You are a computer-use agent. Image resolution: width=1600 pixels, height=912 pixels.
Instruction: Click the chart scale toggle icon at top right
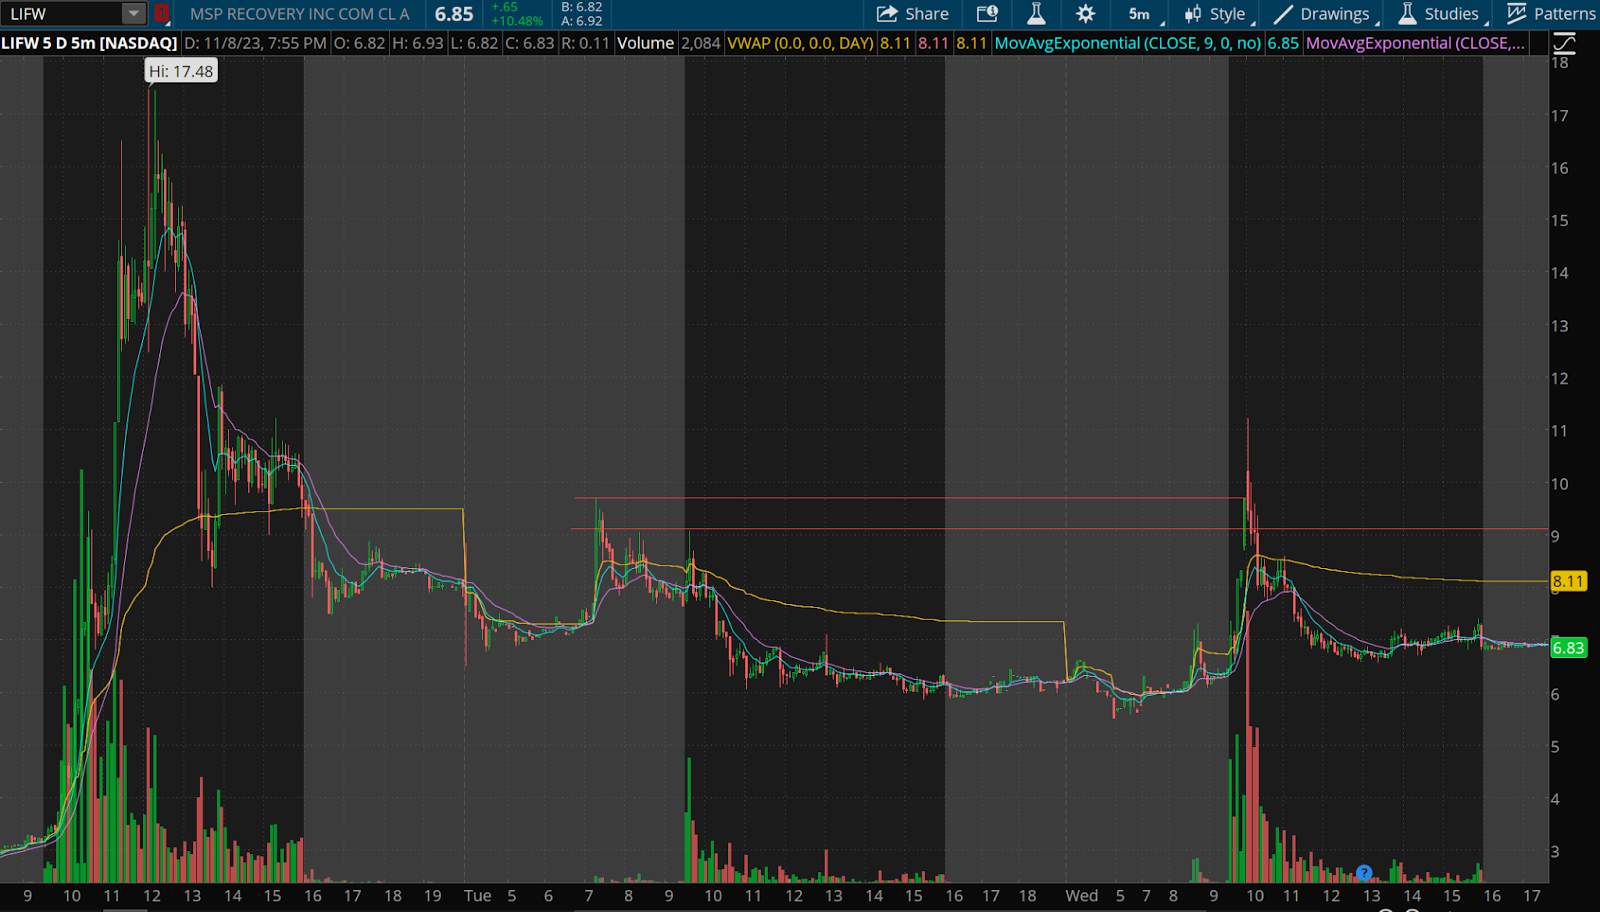click(1564, 43)
